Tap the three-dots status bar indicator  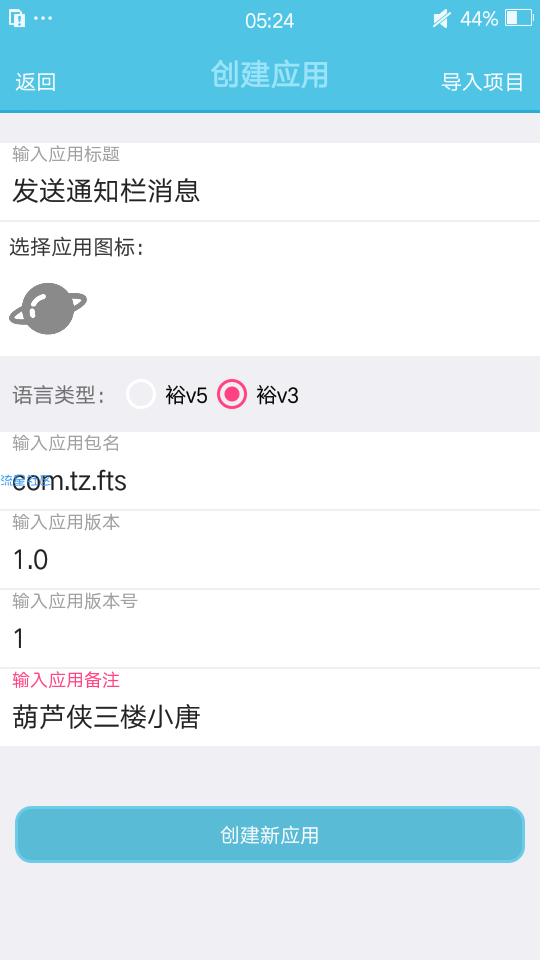click(x=43, y=18)
